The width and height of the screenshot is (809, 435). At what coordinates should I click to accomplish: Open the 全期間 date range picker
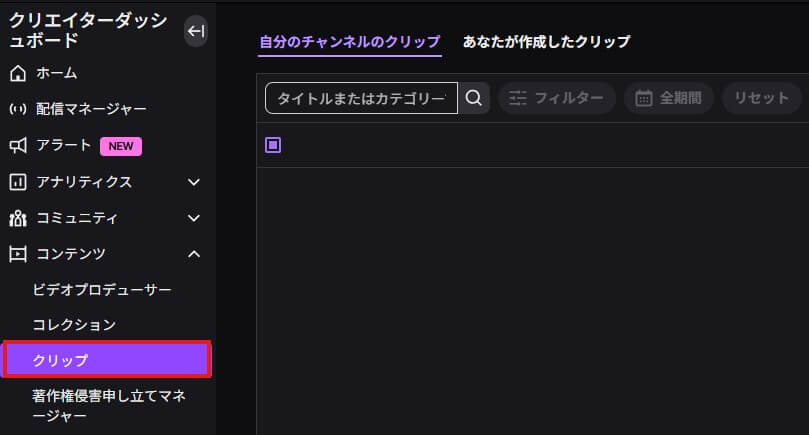coord(669,98)
